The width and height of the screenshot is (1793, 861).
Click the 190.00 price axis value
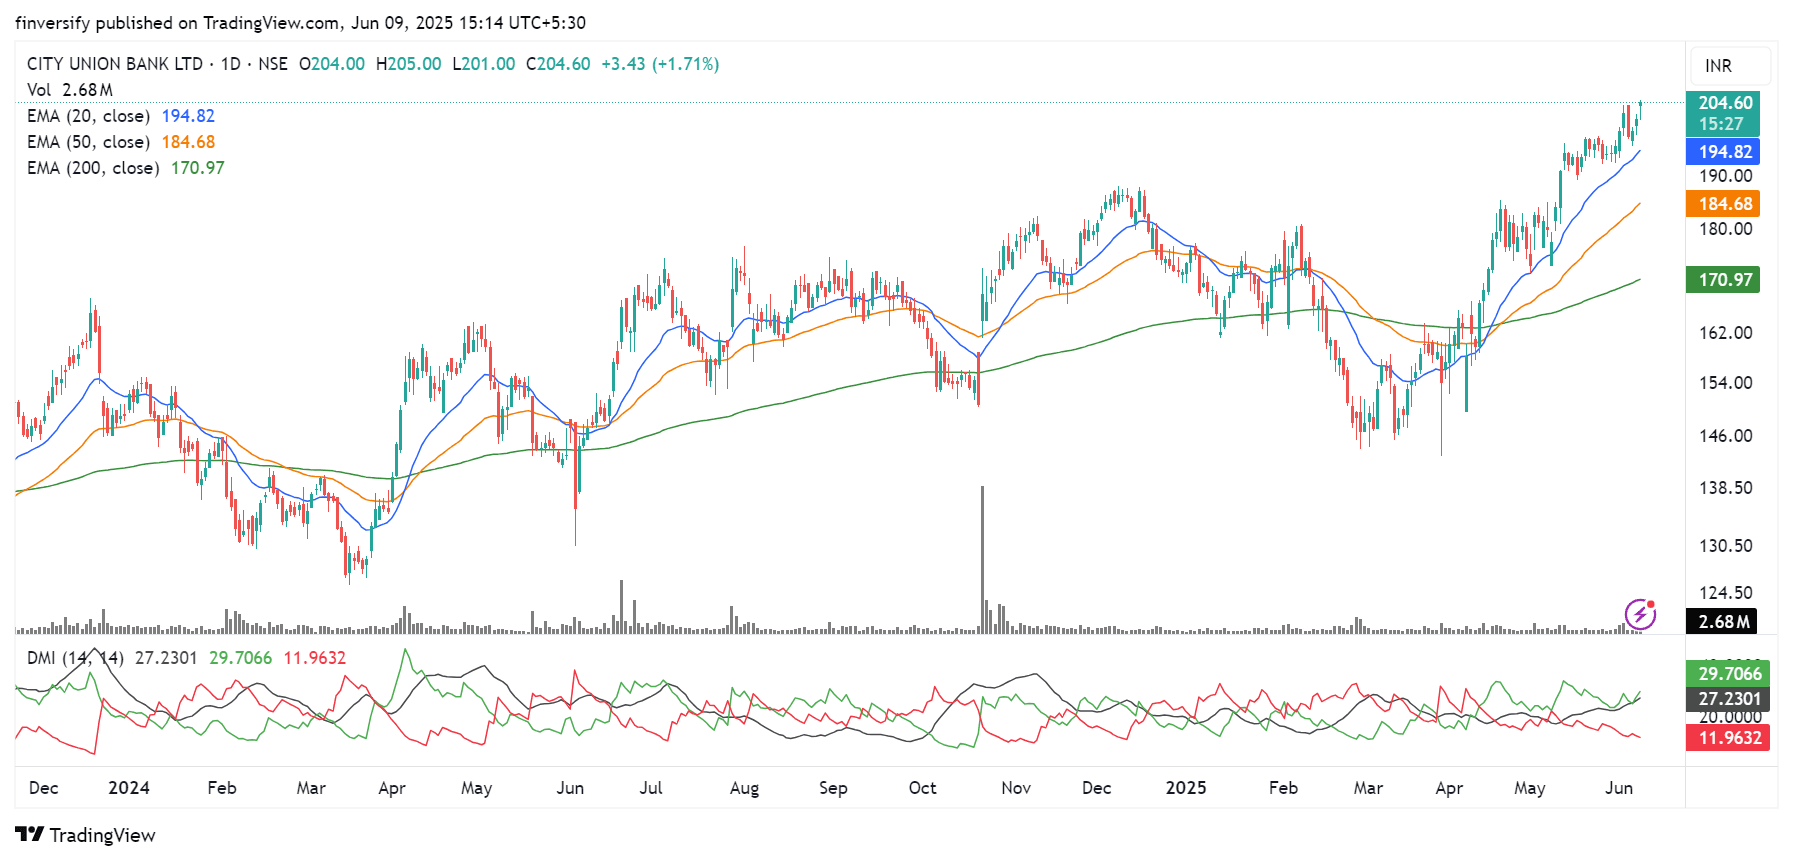click(1726, 176)
